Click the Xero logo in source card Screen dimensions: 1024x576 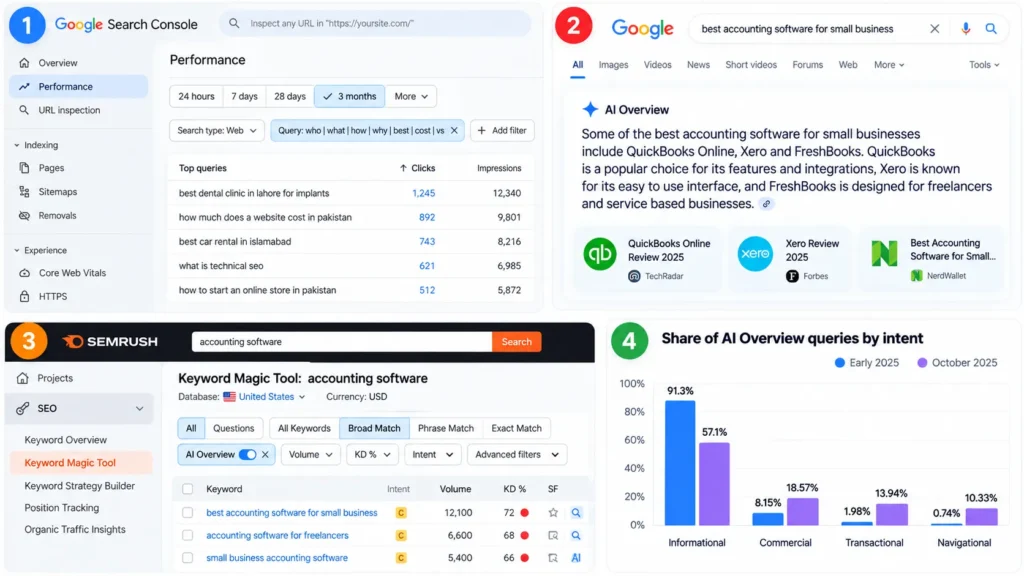[755, 253]
